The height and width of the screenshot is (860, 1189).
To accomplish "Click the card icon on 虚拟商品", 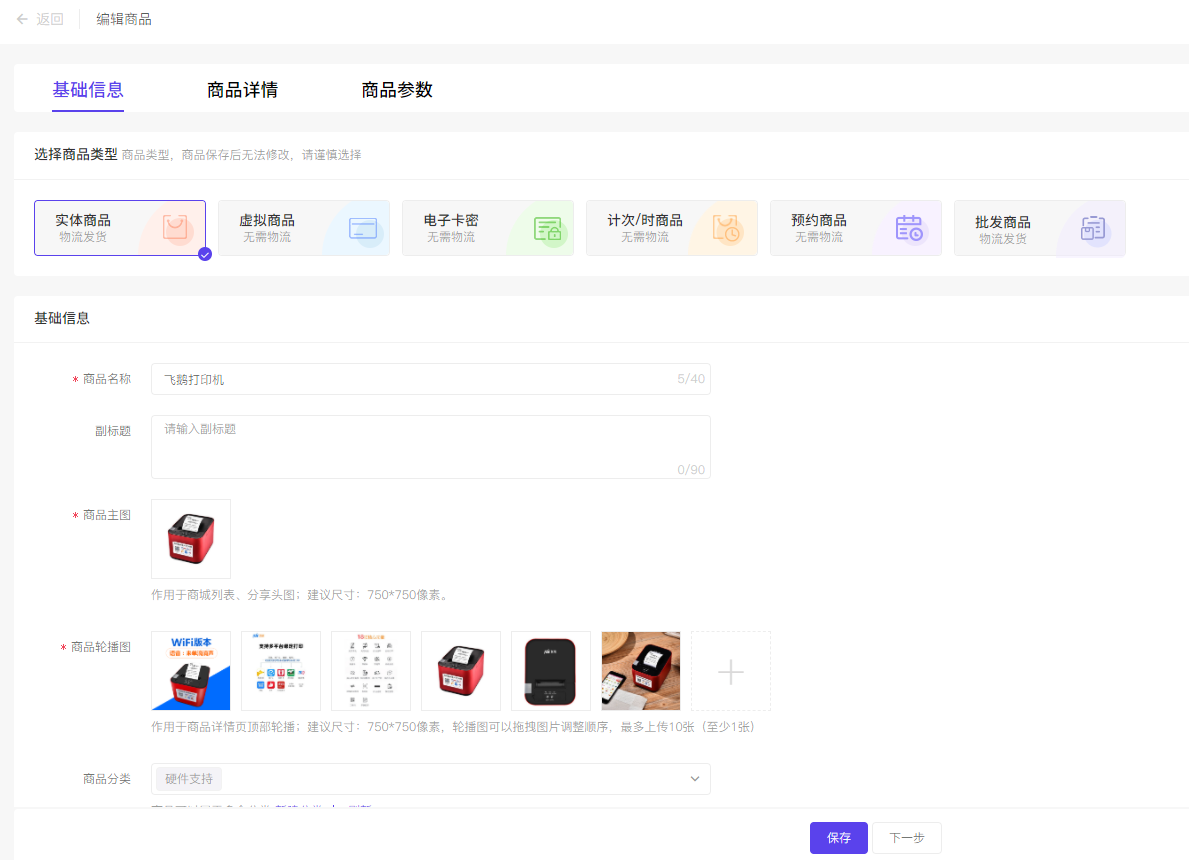I will tap(363, 228).
